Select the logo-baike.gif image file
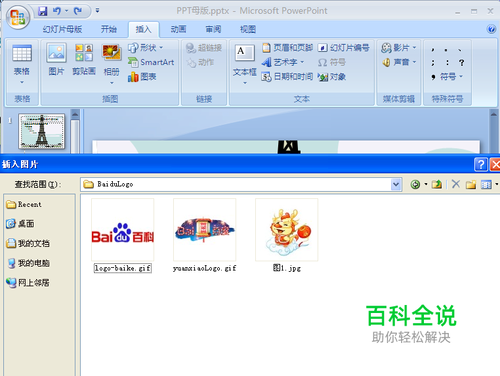Viewport: 500px width, 376px height. [123, 236]
